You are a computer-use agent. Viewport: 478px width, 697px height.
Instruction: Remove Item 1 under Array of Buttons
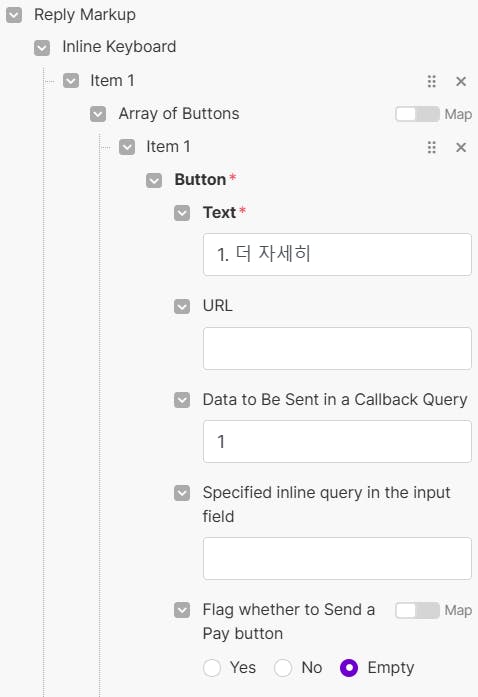(461, 147)
